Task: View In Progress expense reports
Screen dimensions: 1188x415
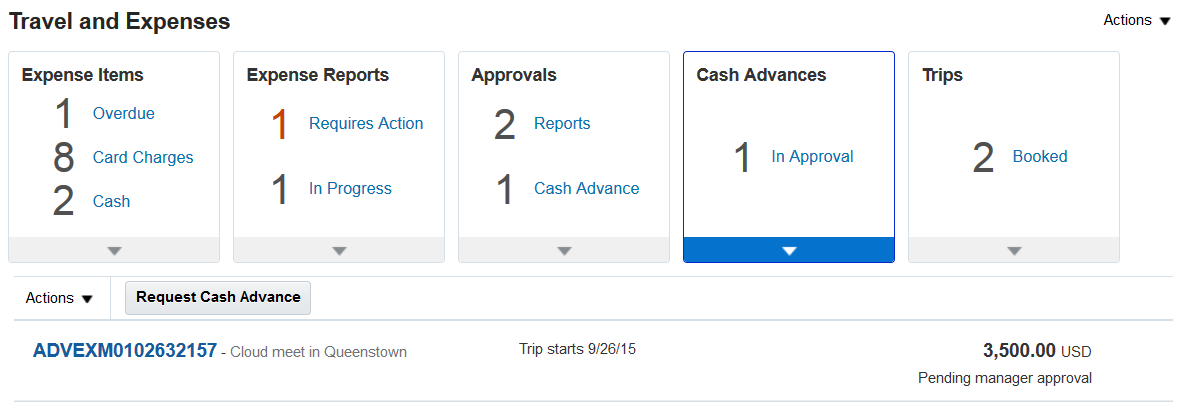Action: (350, 188)
